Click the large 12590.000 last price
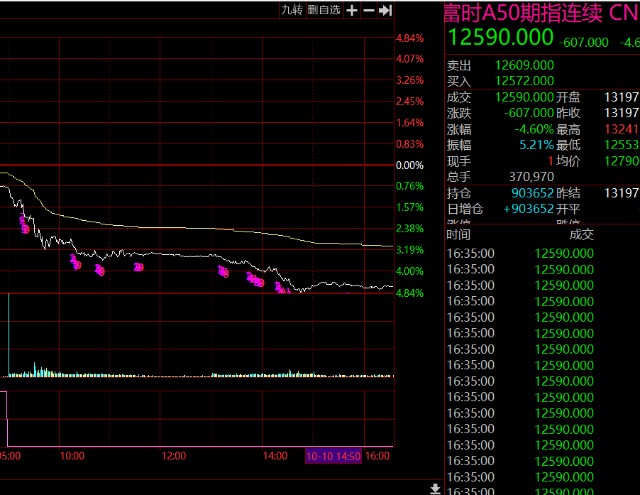This screenshot has width=640, height=495. [500, 38]
